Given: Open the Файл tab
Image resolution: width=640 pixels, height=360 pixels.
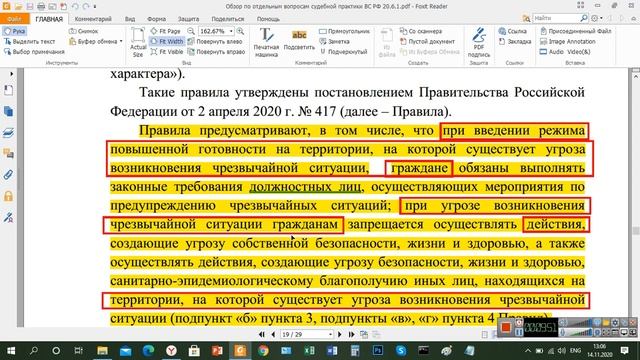Looking at the screenshot, I should 14,19.
